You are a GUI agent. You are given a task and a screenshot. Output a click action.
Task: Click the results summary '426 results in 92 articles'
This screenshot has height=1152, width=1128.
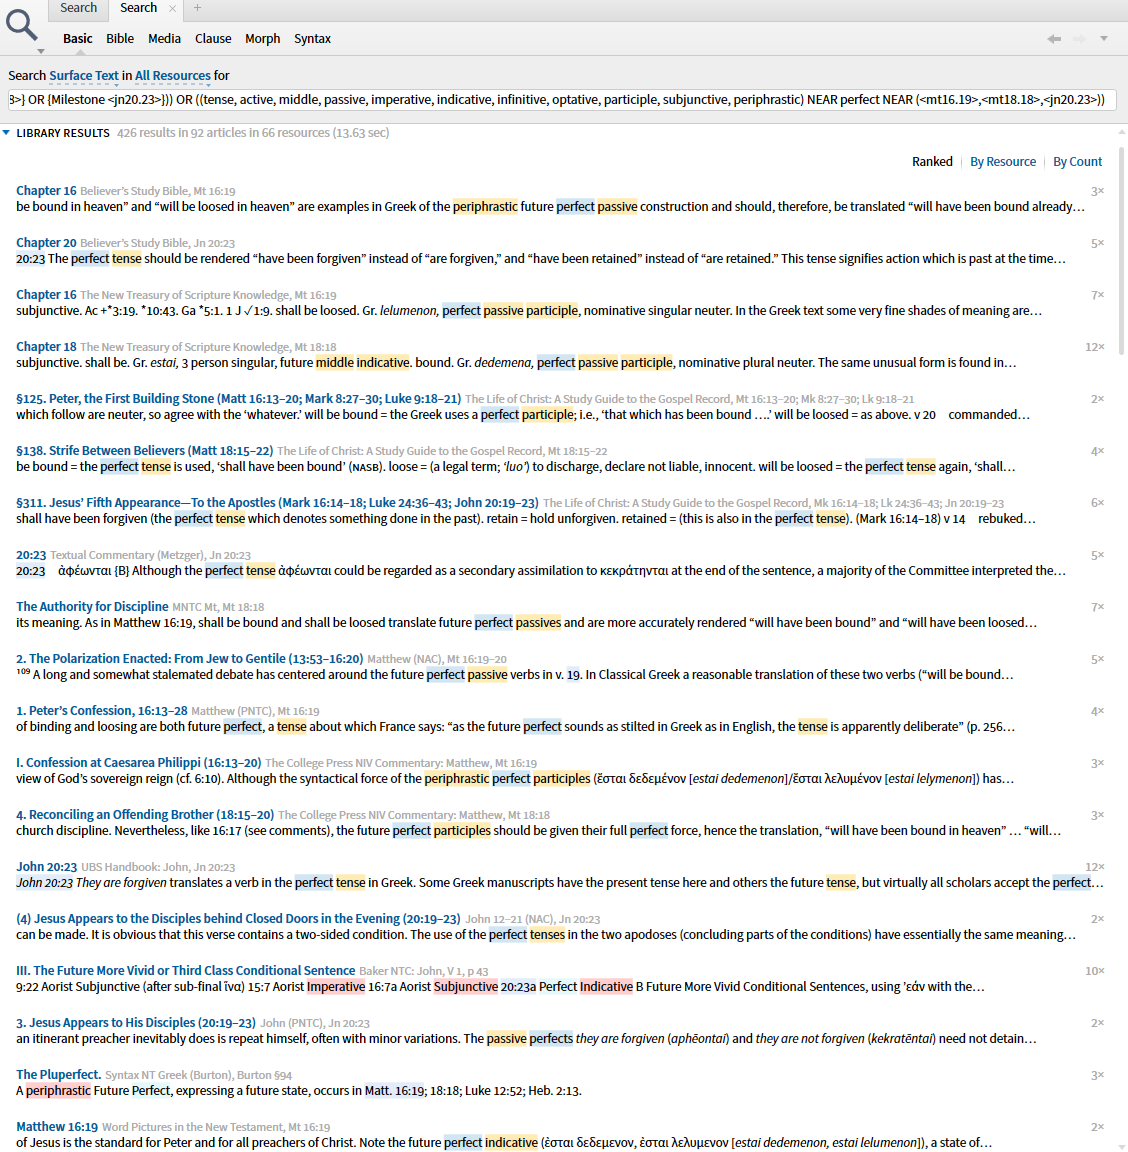(x=253, y=133)
